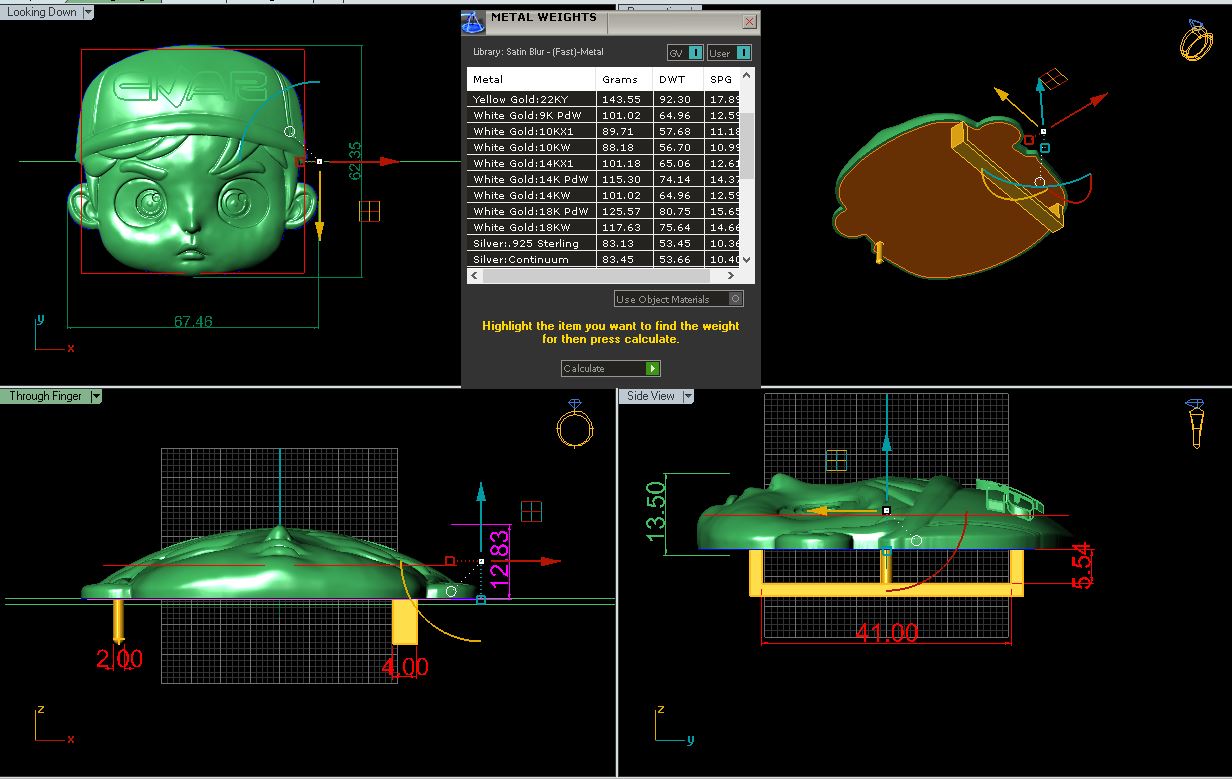Screen dimensions: 1232x779
Task: Click the Metal Weights flask icon
Action: 475,22
